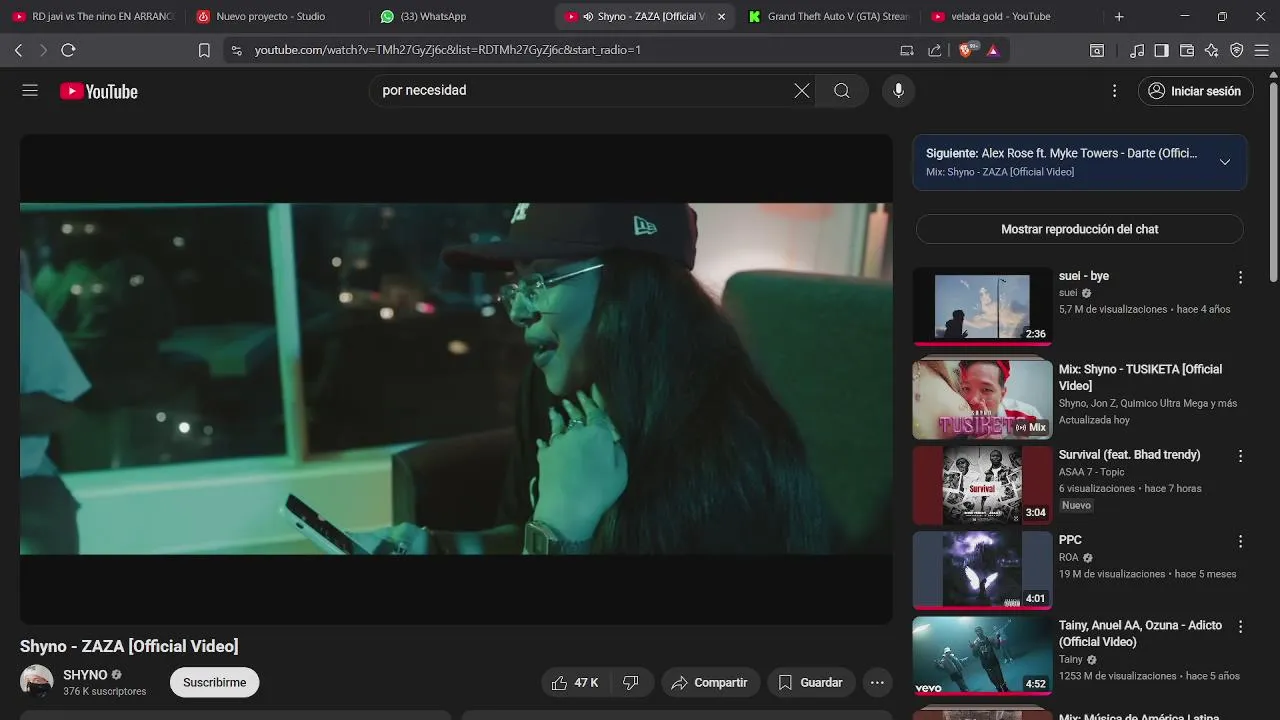Screen dimensions: 1280x720
Task: Open Brave Shields lion icon
Action: coord(967,49)
